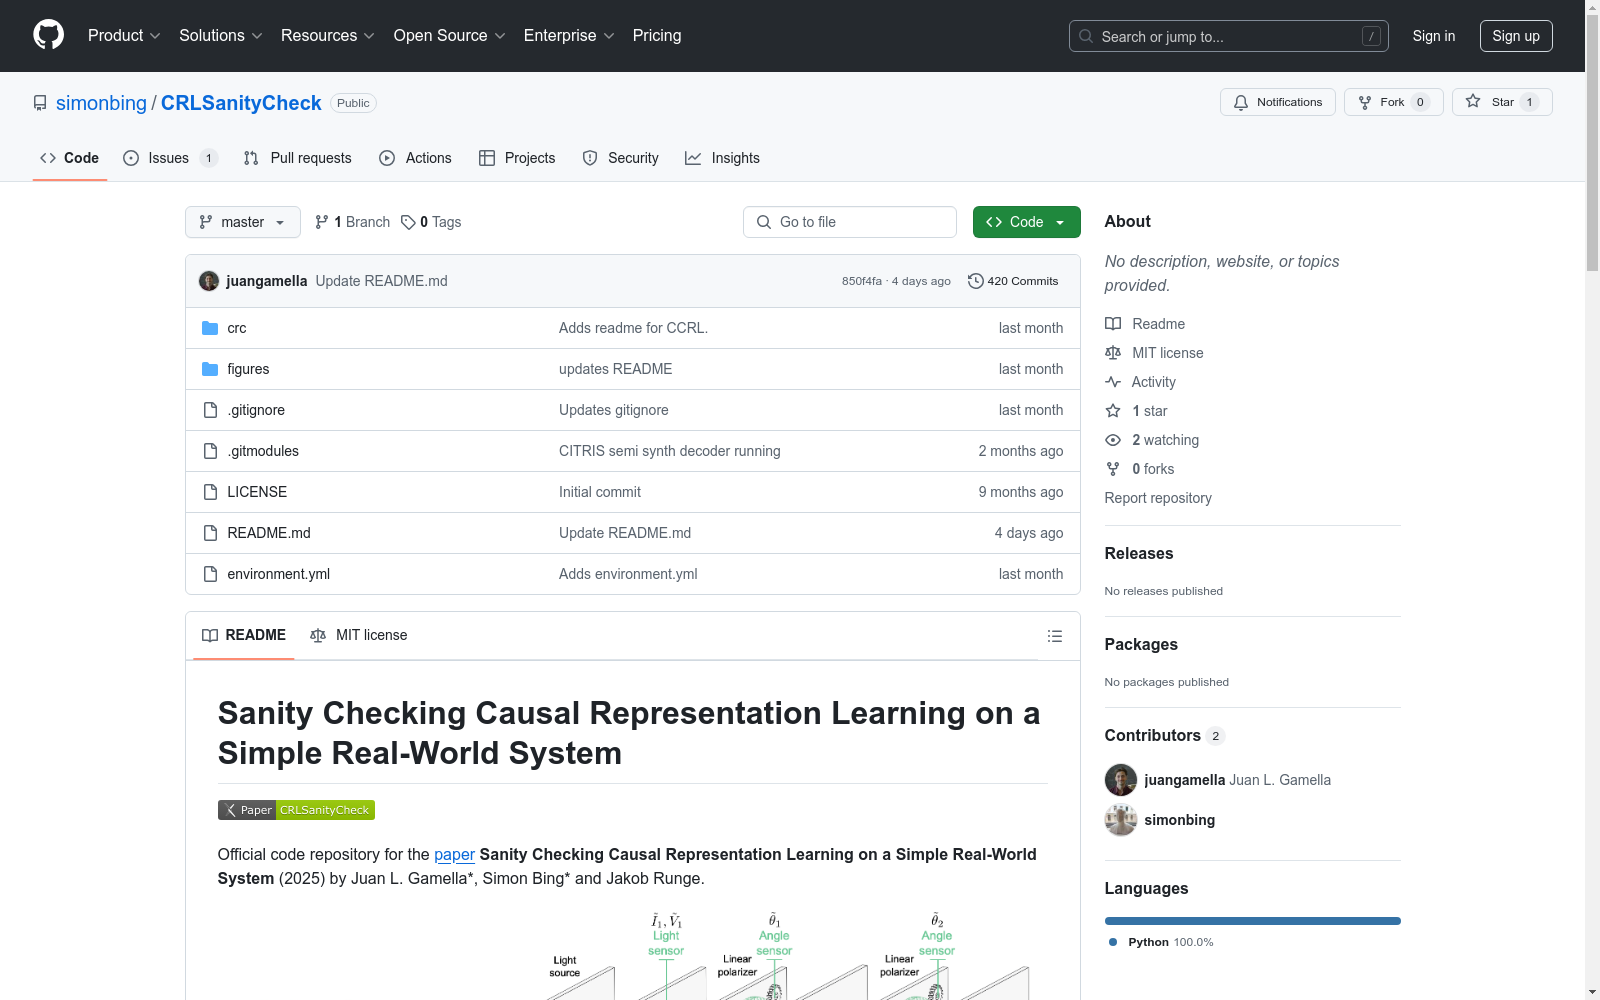This screenshot has height=1000, width=1600.
Task: Open the green Code dropdown
Action: point(1026,222)
